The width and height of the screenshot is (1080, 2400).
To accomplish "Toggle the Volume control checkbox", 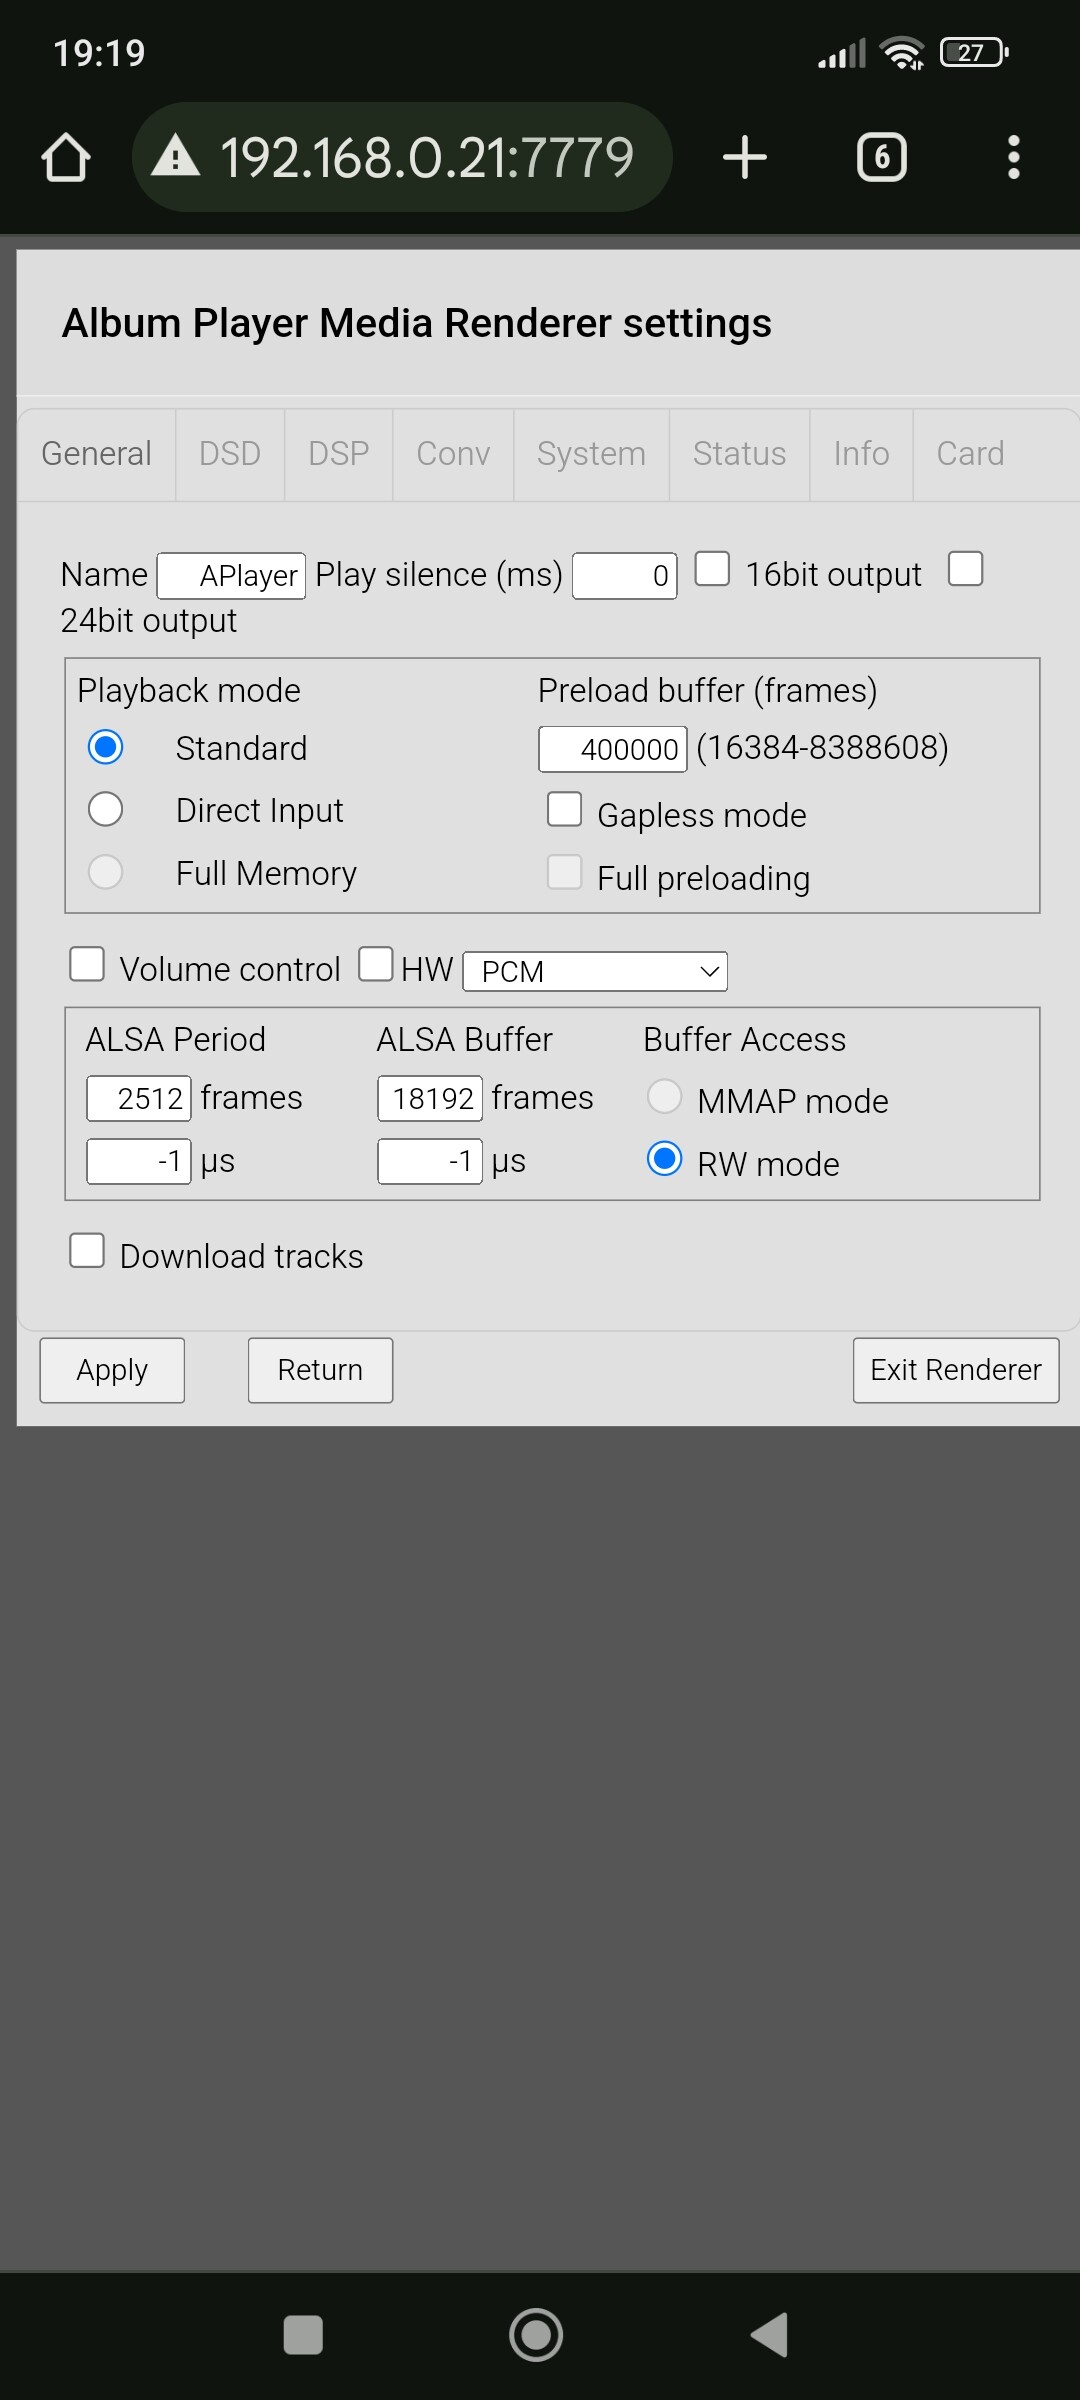I will tap(87, 965).
